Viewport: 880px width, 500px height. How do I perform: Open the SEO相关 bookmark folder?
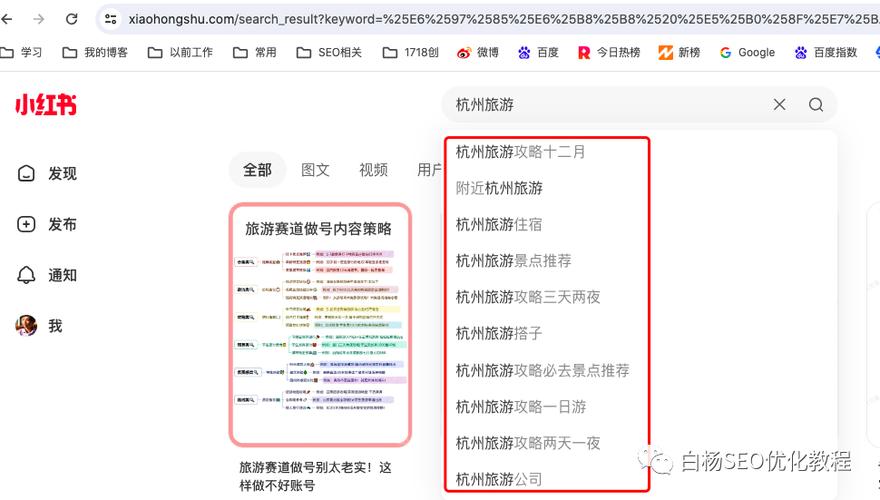329,52
